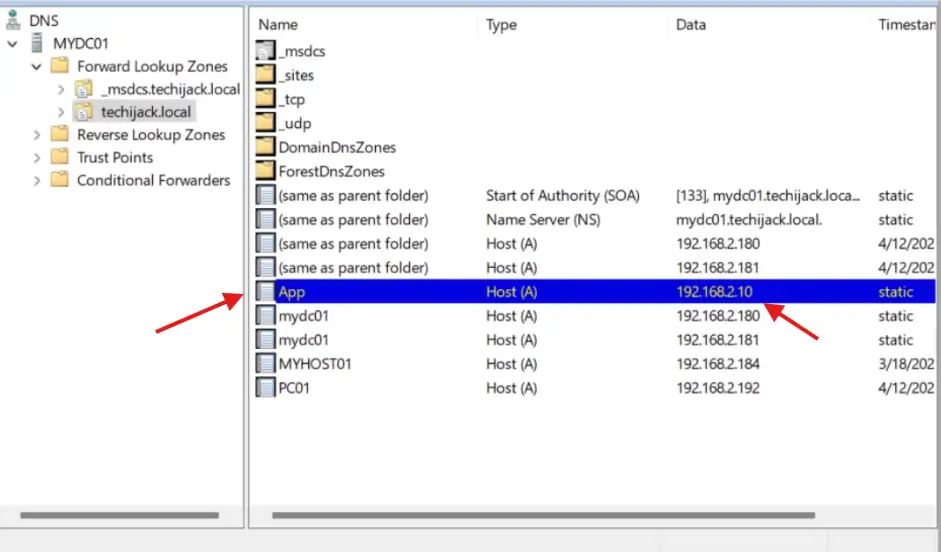Click the MYHOST01 record icon

tap(265, 364)
